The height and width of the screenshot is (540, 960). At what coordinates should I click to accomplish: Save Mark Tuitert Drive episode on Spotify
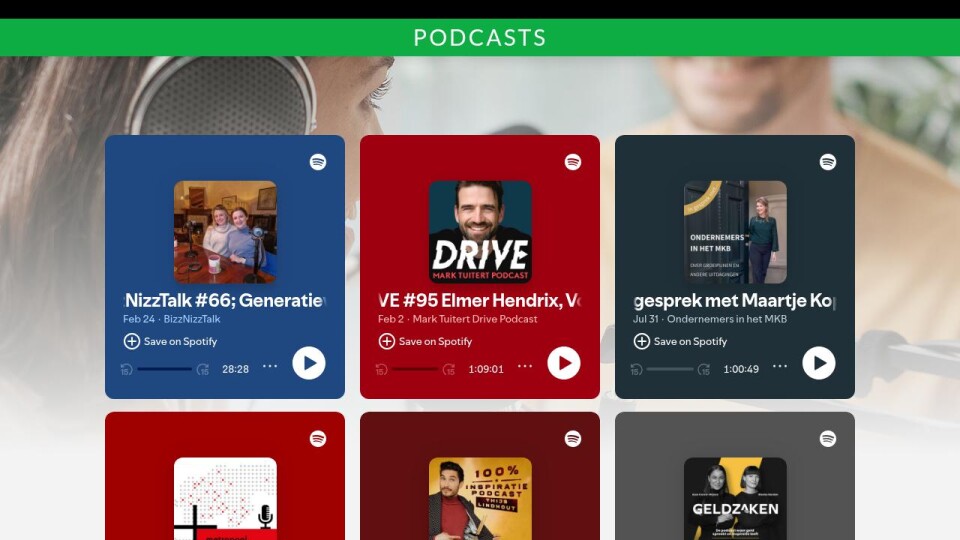(x=426, y=341)
